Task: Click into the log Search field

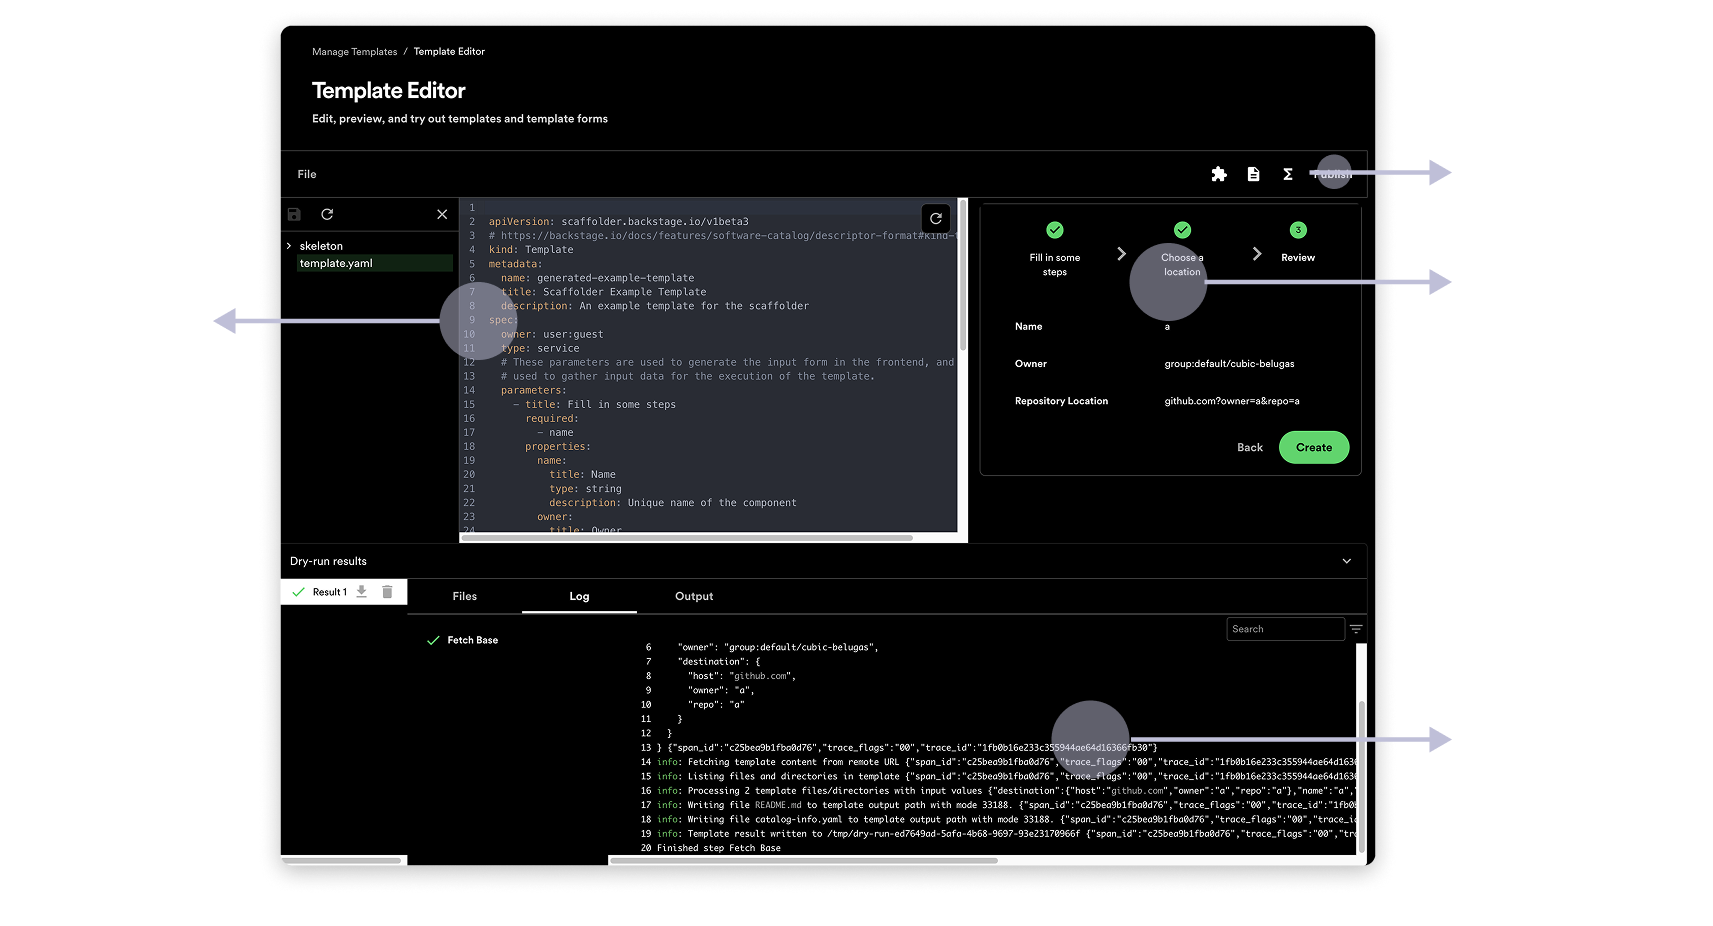Action: coord(1285,629)
